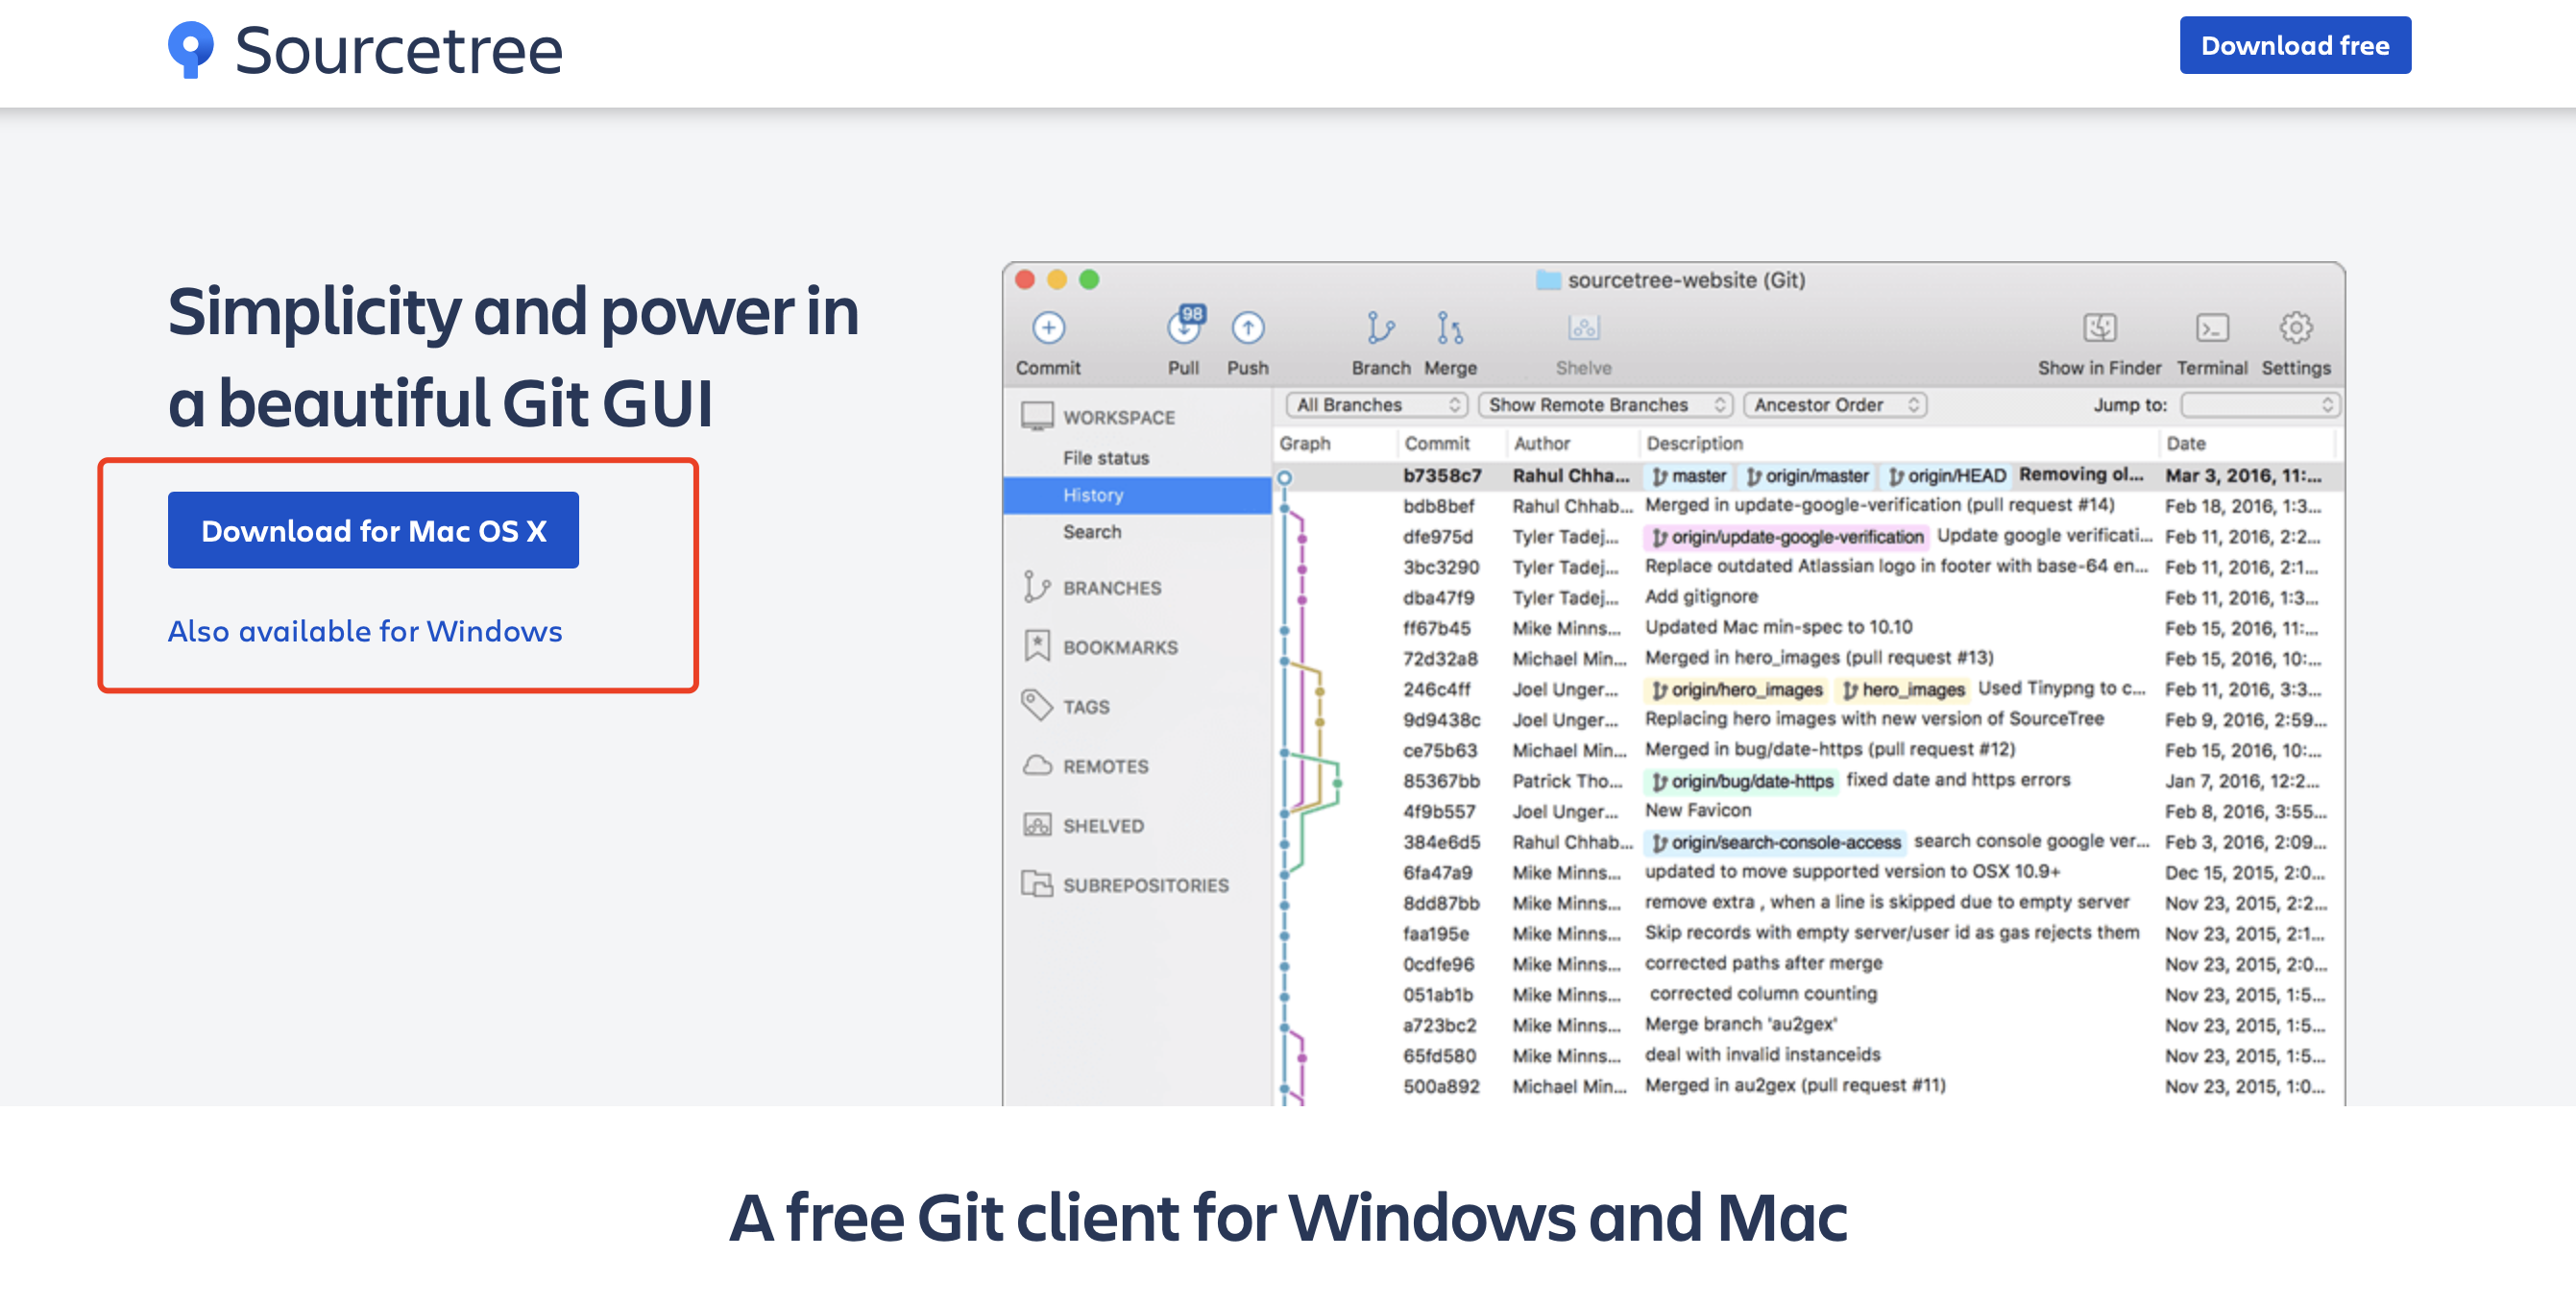The width and height of the screenshot is (2576, 1306).
Task: Select the Commit icon in the toolbar
Action: pos(1047,330)
